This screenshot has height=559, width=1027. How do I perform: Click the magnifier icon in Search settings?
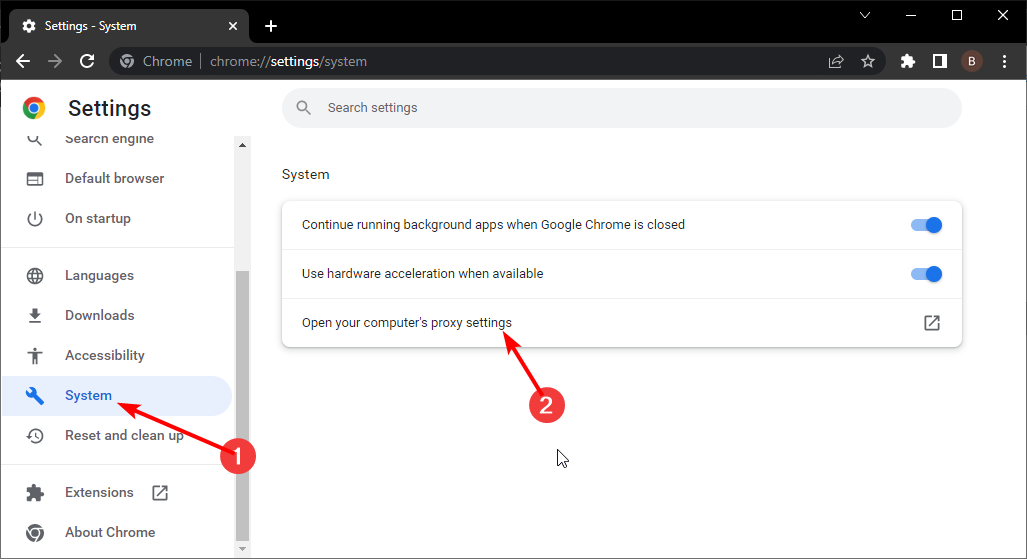point(303,107)
